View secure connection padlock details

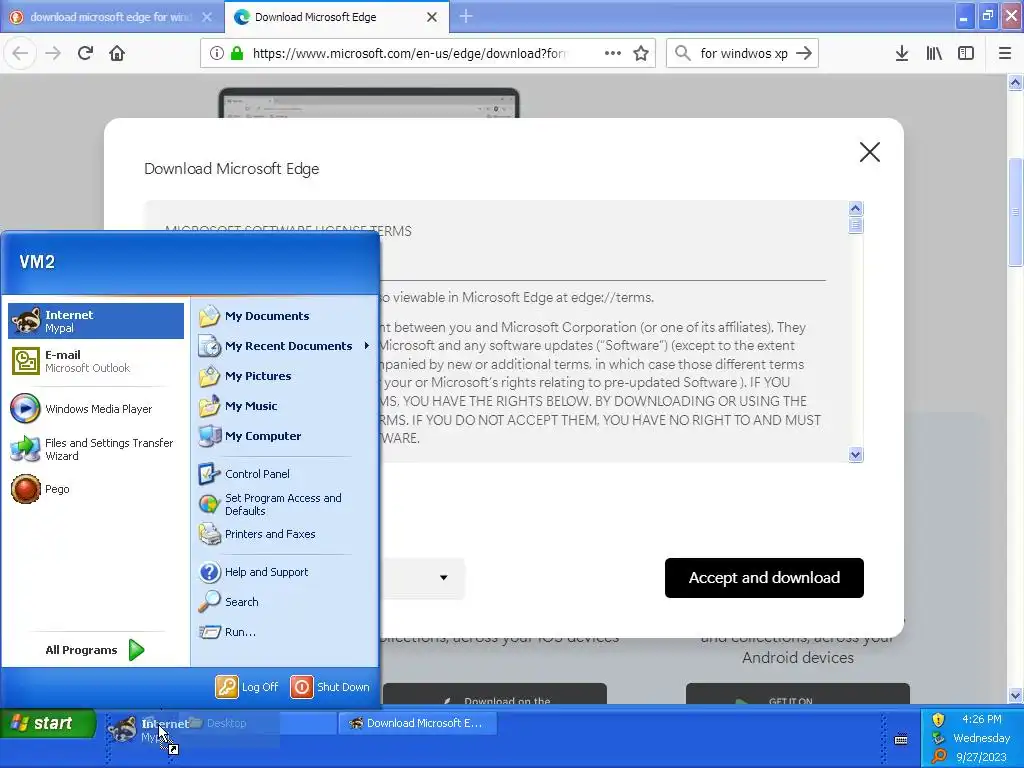click(x=236, y=54)
